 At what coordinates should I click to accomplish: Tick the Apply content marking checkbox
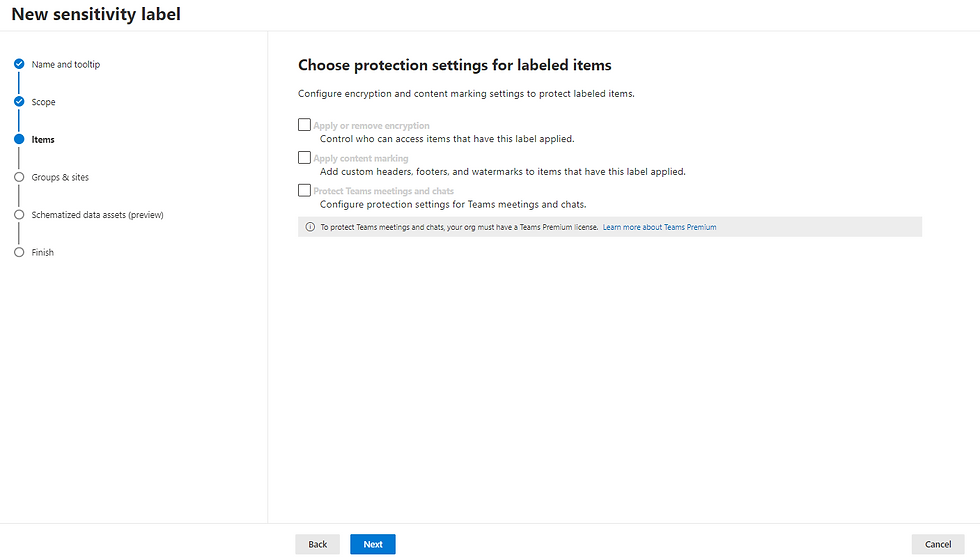(304, 158)
